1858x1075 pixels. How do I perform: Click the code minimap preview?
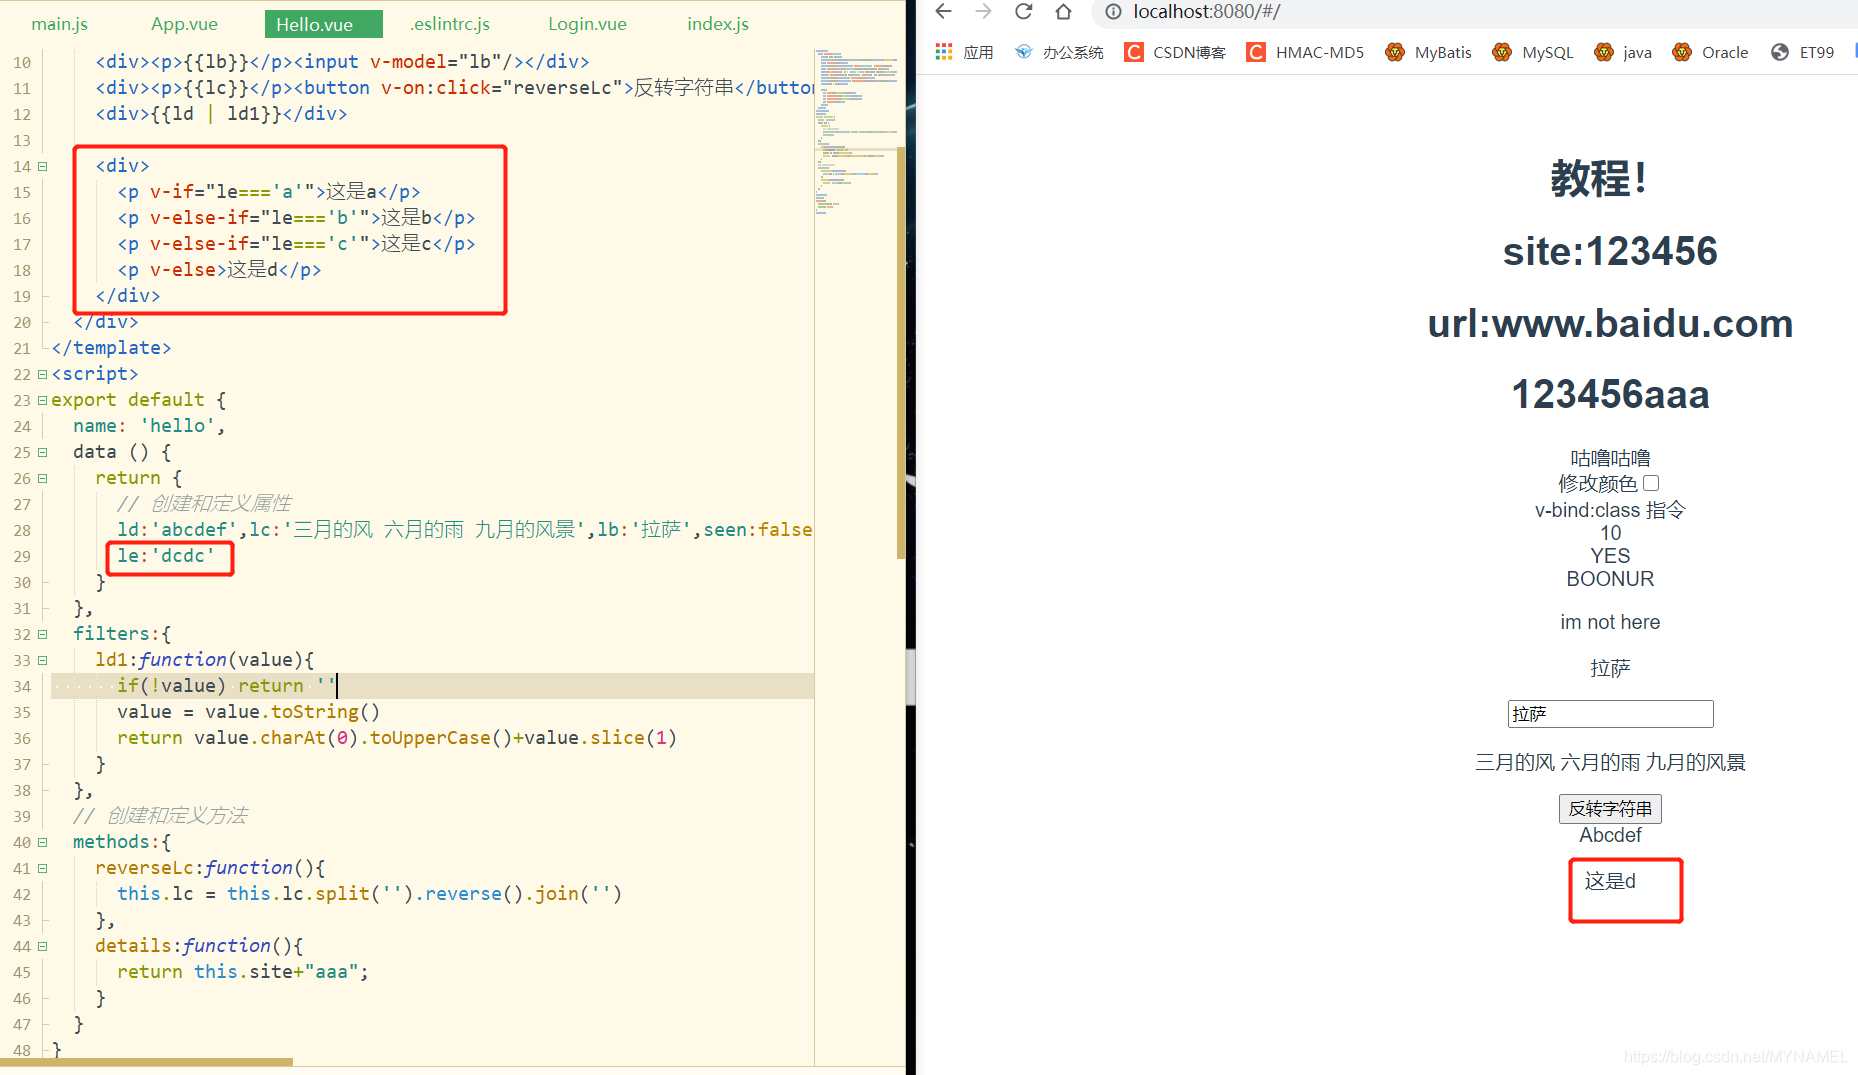[x=858, y=130]
